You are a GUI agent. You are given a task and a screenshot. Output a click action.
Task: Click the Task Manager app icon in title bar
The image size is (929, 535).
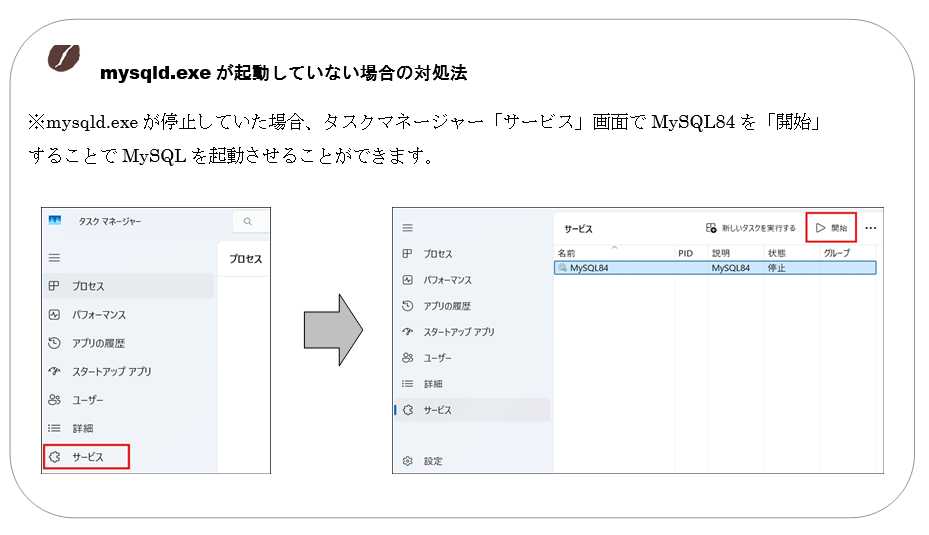55,221
